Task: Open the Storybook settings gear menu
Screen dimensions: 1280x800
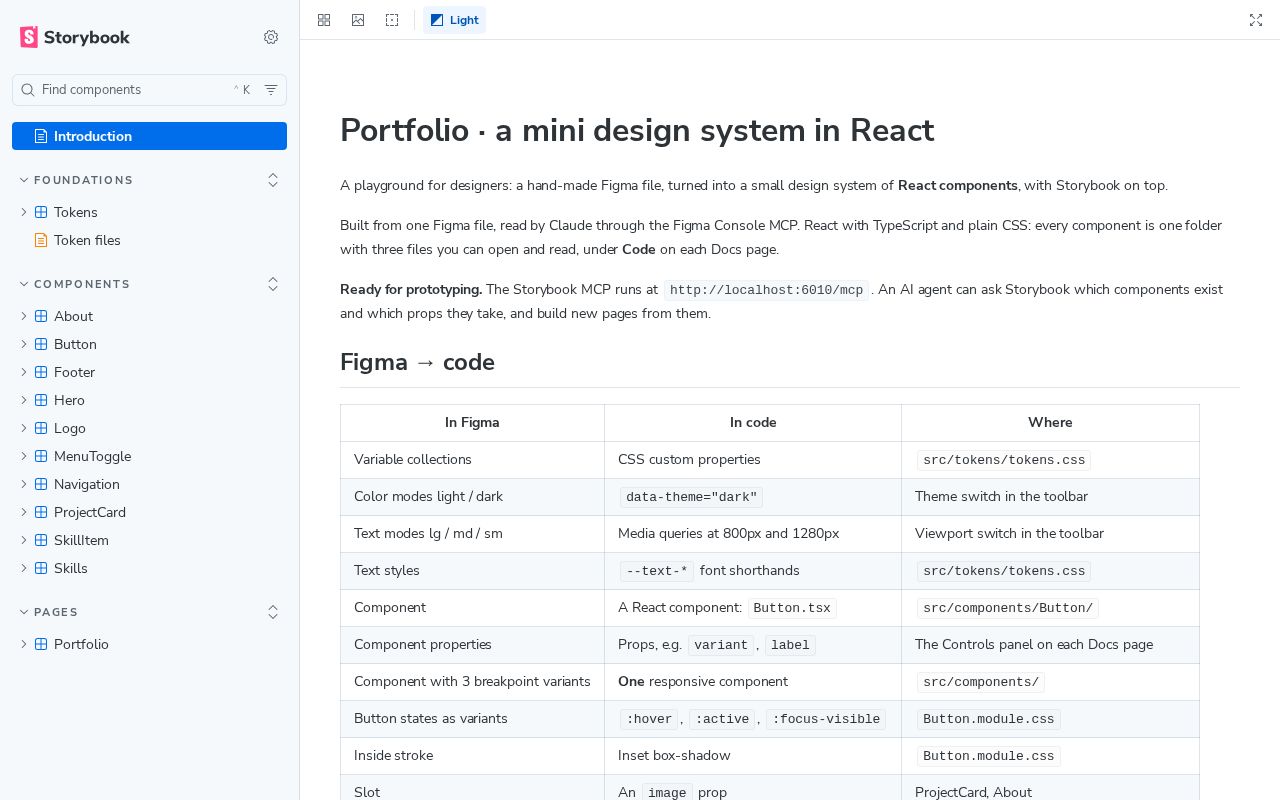Action: click(271, 37)
